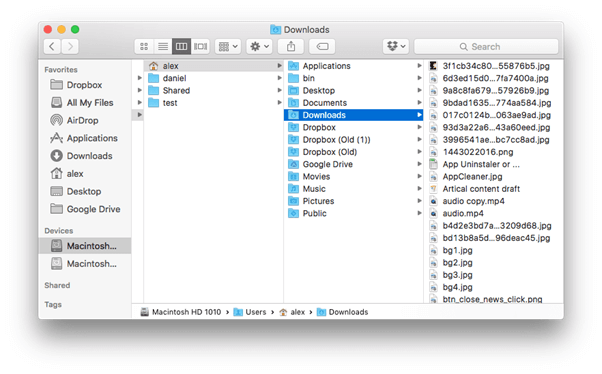This screenshot has width=602, height=374.
Task: Select Artical content draft file
Action: click(x=494, y=189)
